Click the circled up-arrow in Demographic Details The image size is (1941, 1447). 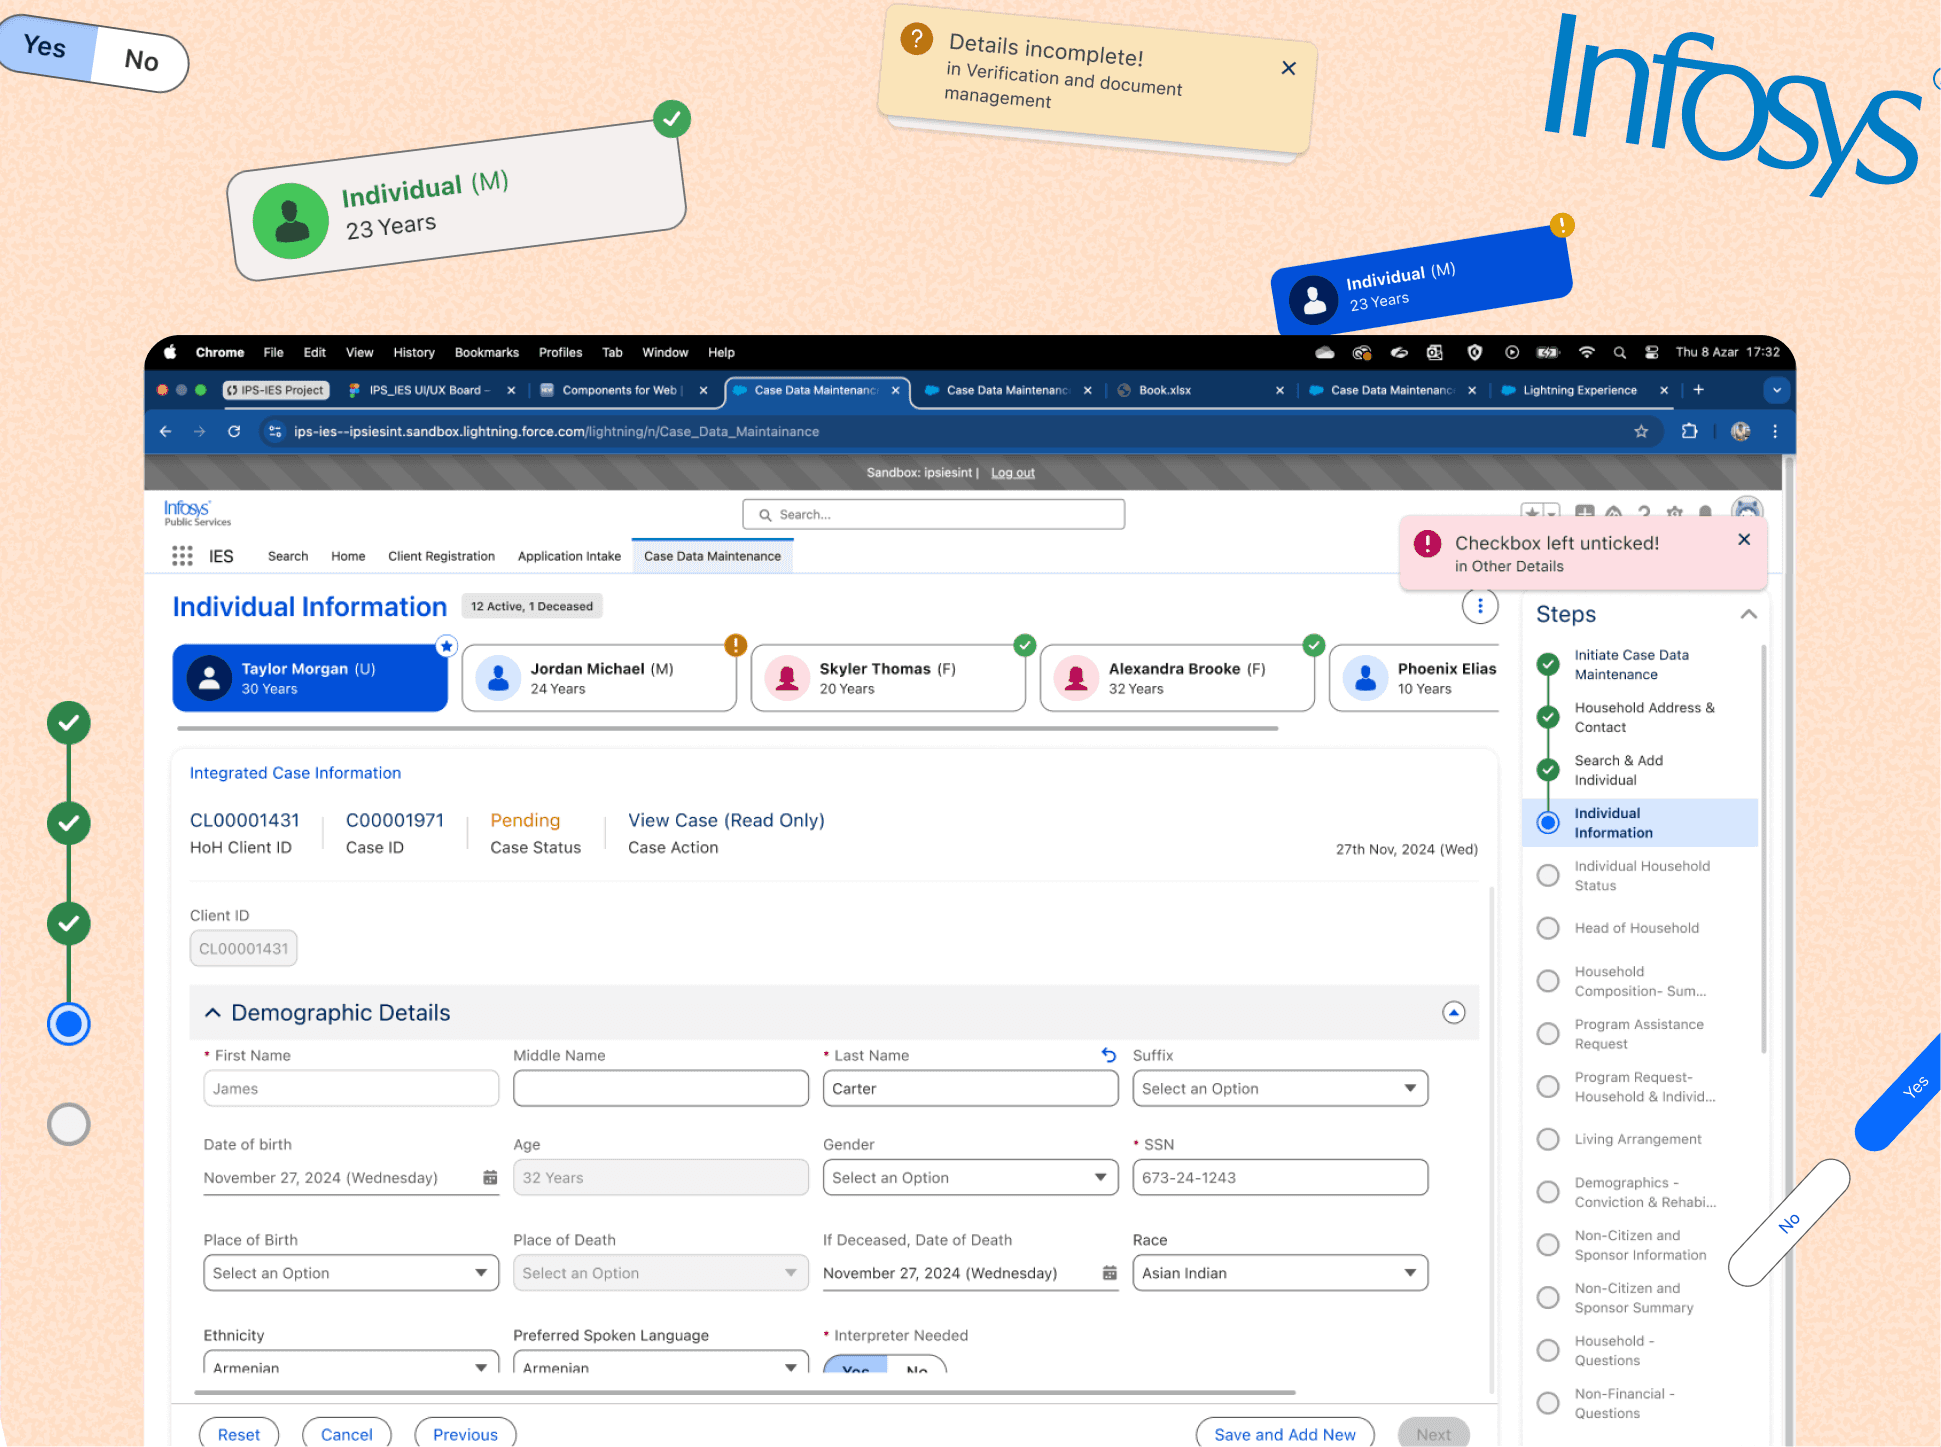[1453, 1013]
